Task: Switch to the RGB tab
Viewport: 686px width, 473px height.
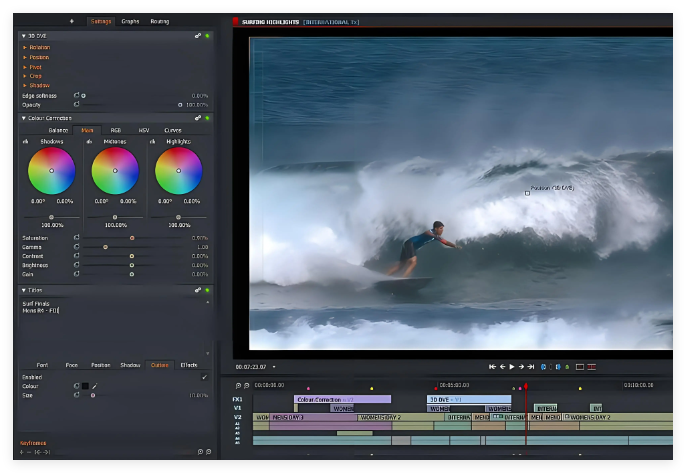Action: [x=116, y=130]
